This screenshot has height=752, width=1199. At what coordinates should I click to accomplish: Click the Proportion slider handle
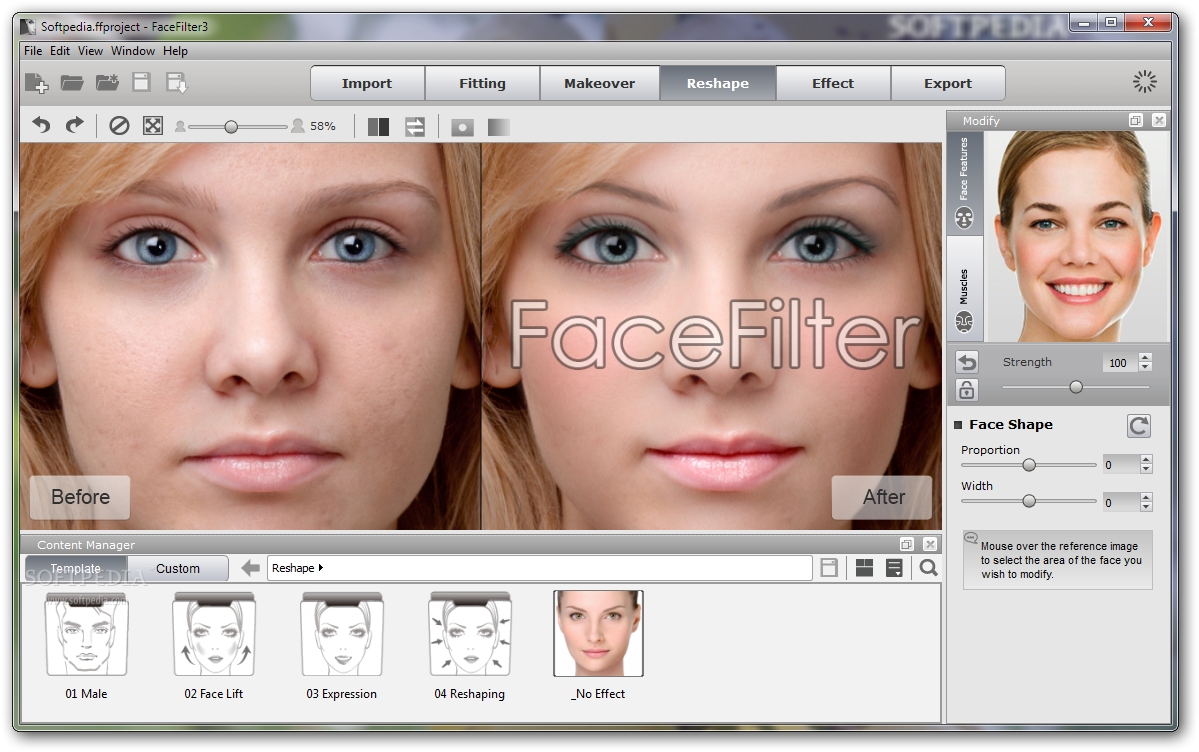pyautogui.click(x=1029, y=464)
